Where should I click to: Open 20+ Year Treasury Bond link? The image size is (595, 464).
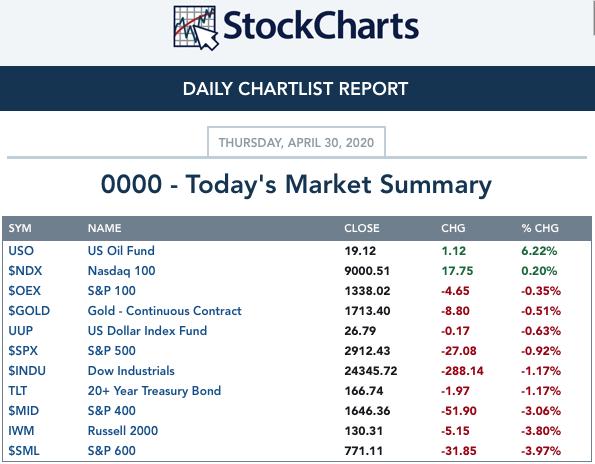coord(154,391)
